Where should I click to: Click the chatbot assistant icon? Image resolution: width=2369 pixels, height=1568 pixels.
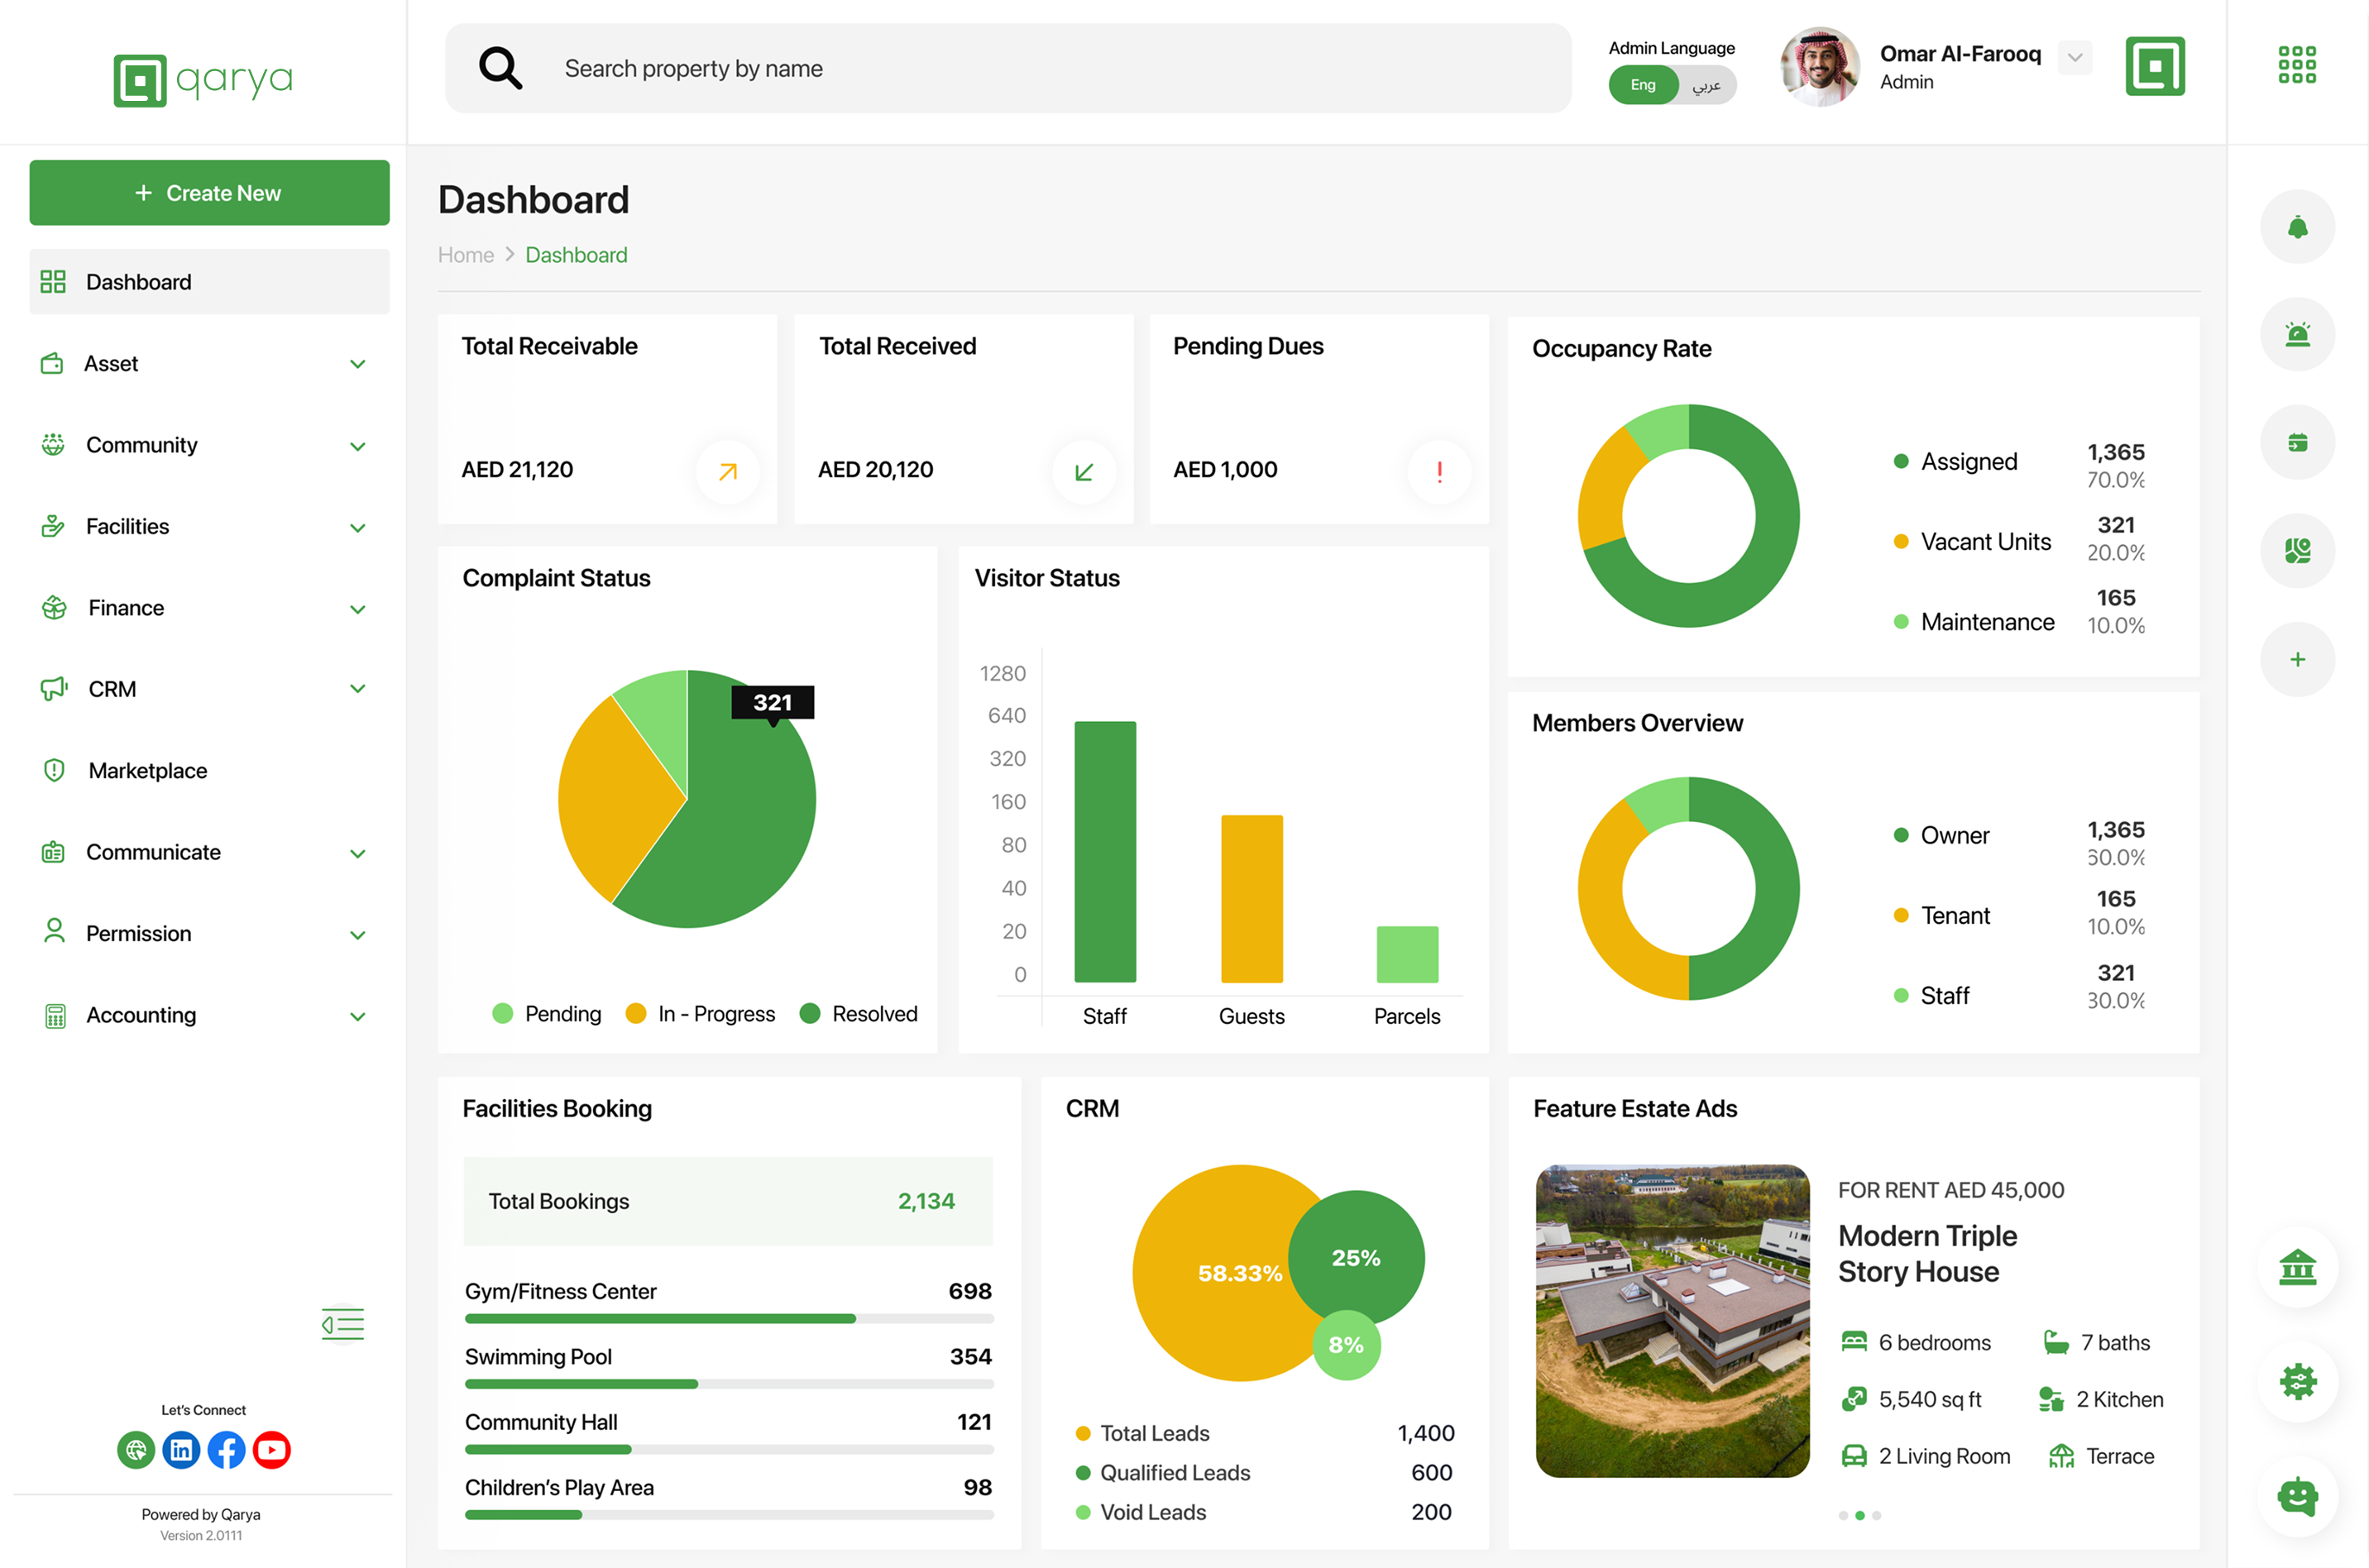tap(2297, 1496)
